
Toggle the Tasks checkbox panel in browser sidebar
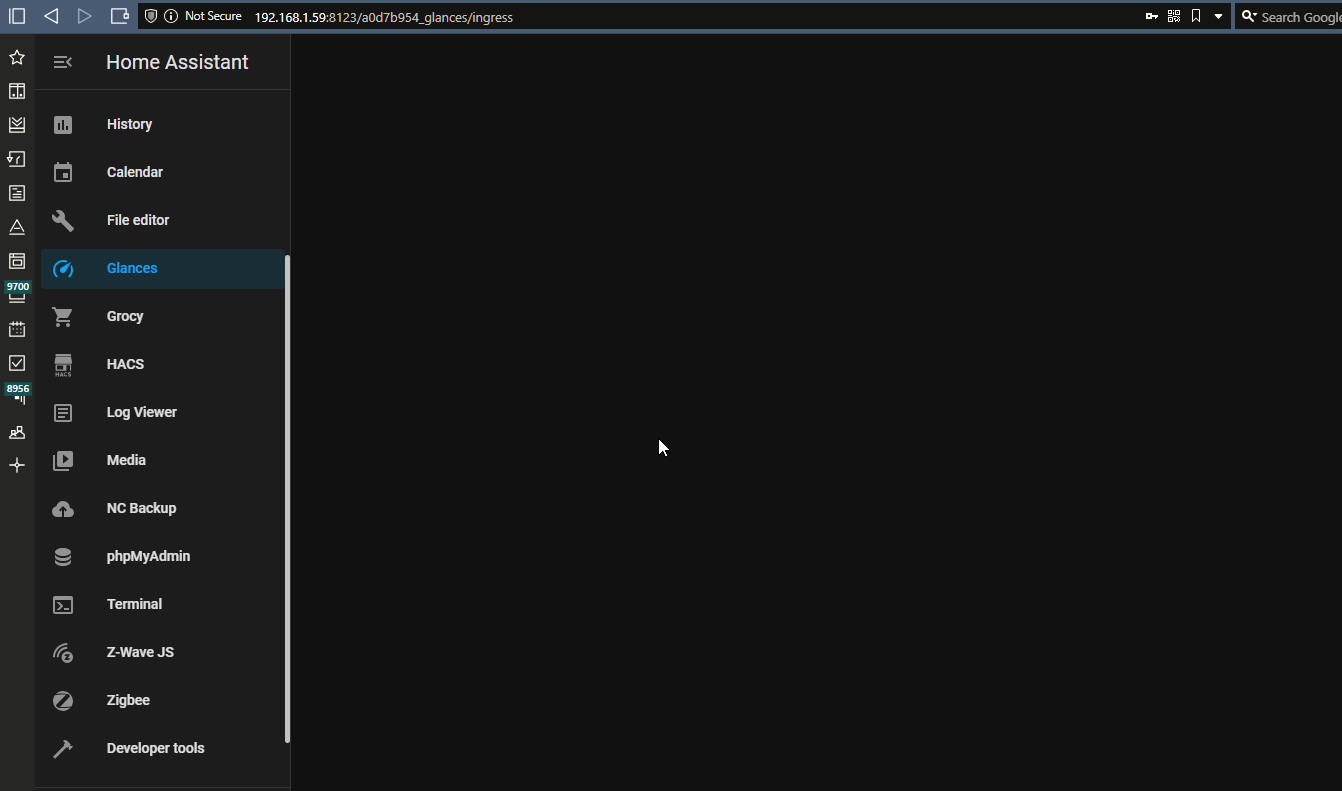(16, 363)
